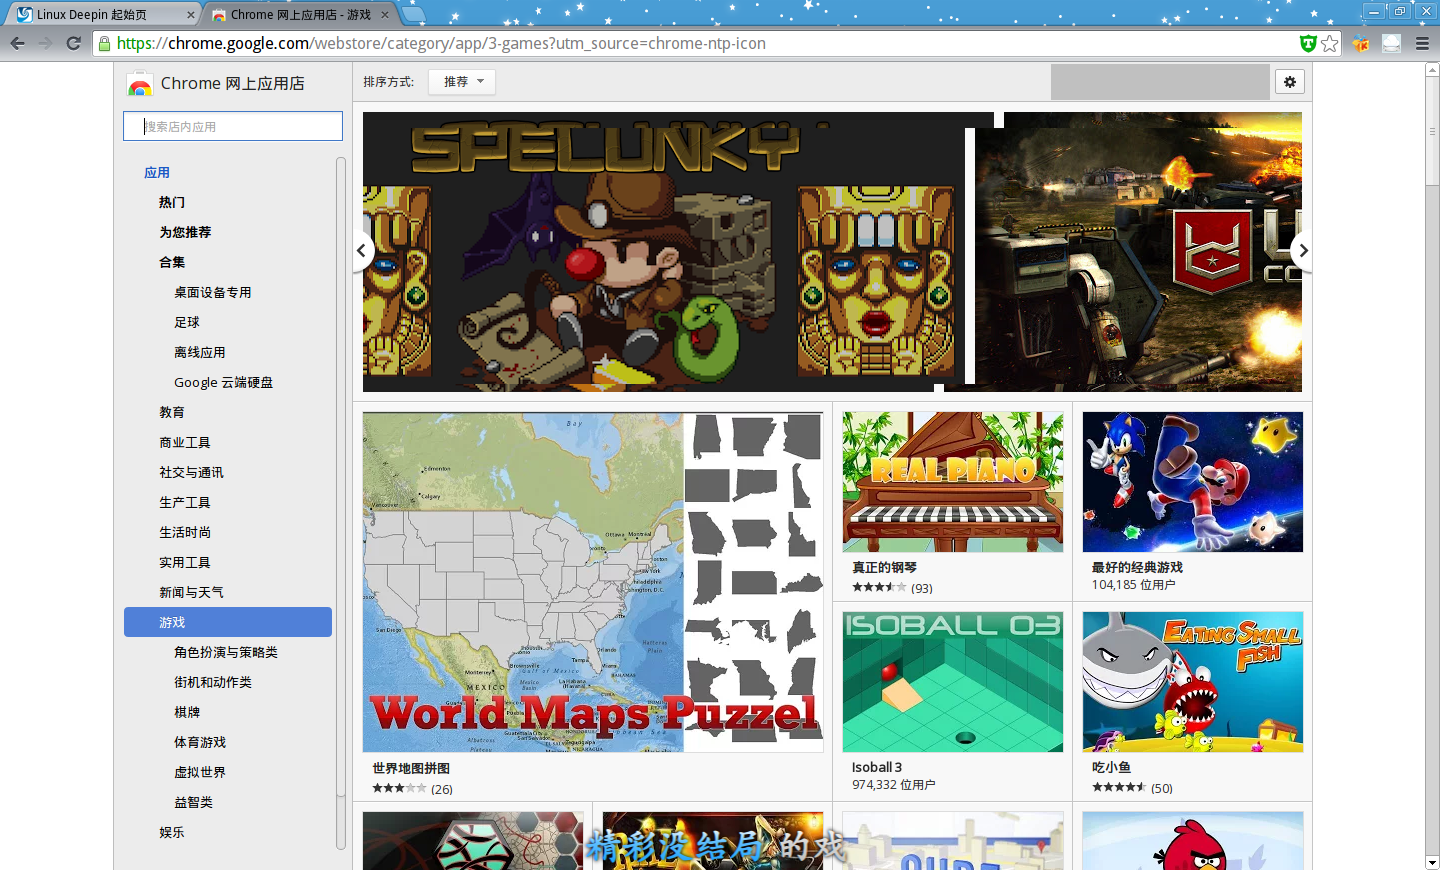Click the address bar URL
The width and height of the screenshot is (1440, 870).
pos(441,43)
